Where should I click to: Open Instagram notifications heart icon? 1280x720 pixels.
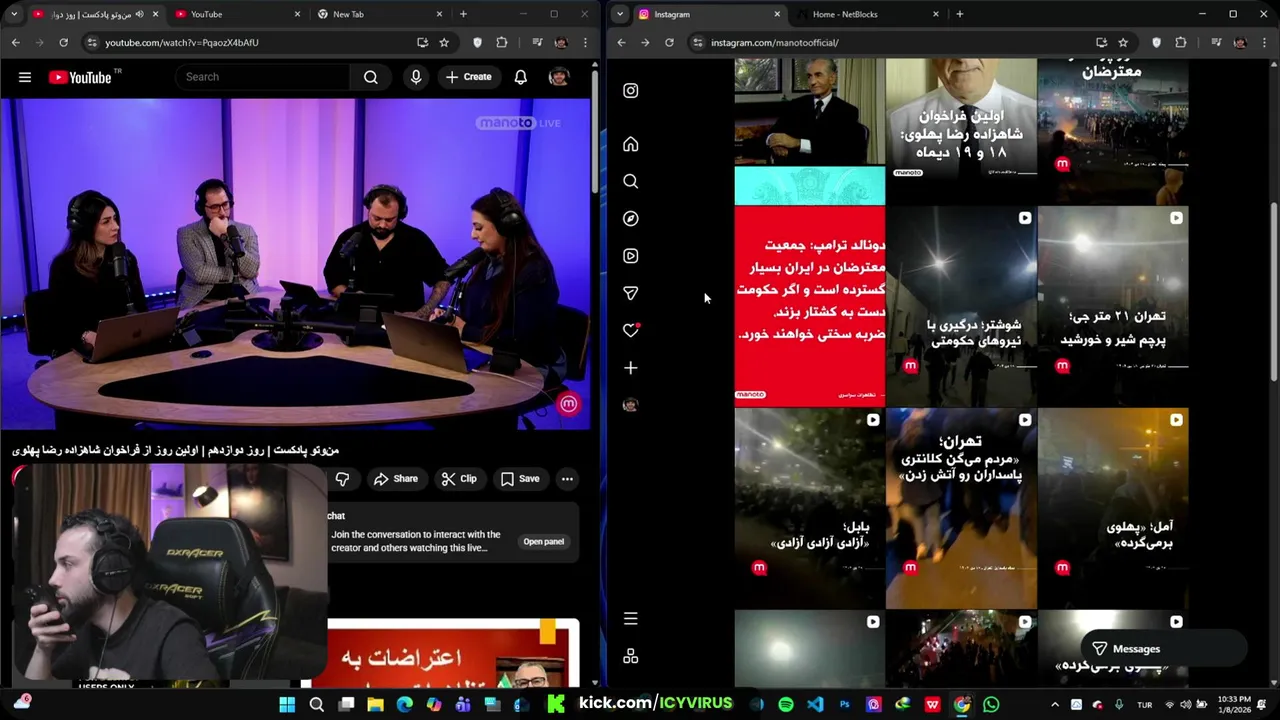pyautogui.click(x=630, y=330)
